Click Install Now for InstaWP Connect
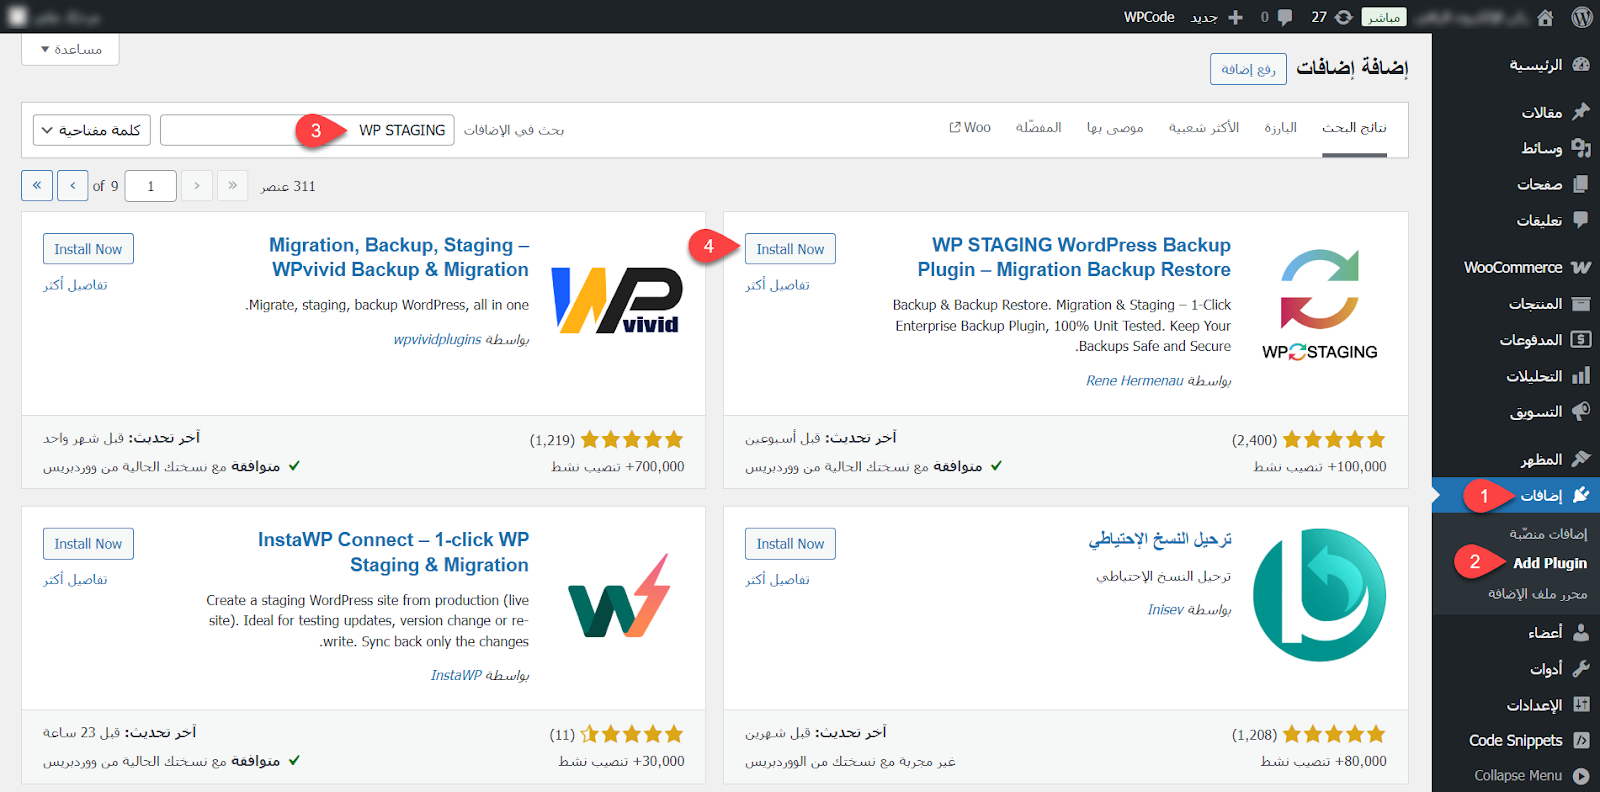This screenshot has width=1600, height=792. tap(88, 544)
